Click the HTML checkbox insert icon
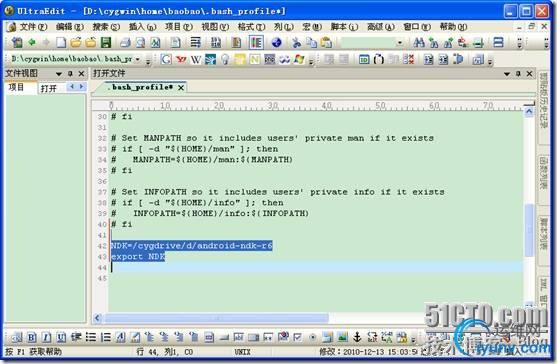The width and height of the screenshot is (557, 364). (298, 337)
